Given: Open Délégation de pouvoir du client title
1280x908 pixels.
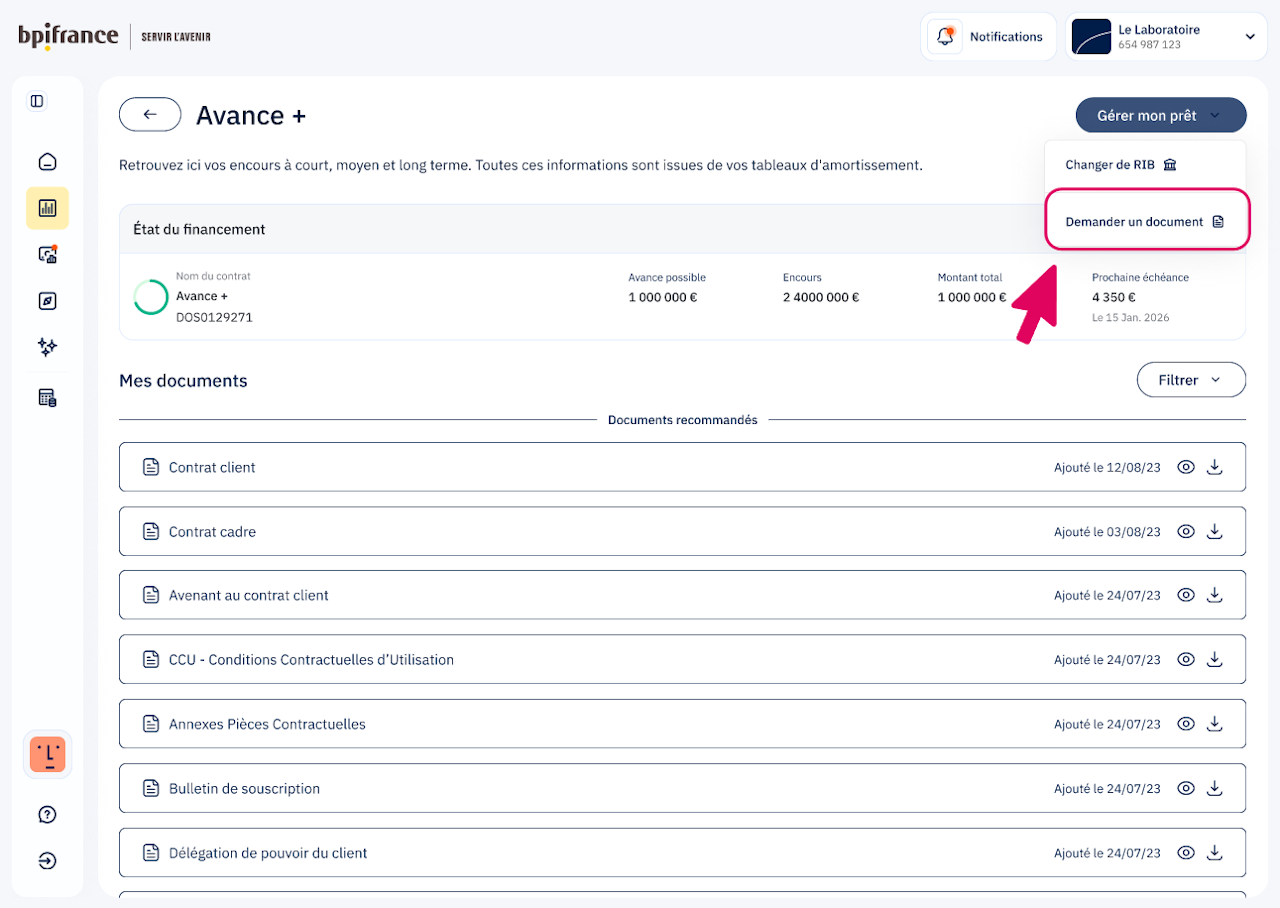Looking at the screenshot, I should pyautogui.click(x=268, y=853).
